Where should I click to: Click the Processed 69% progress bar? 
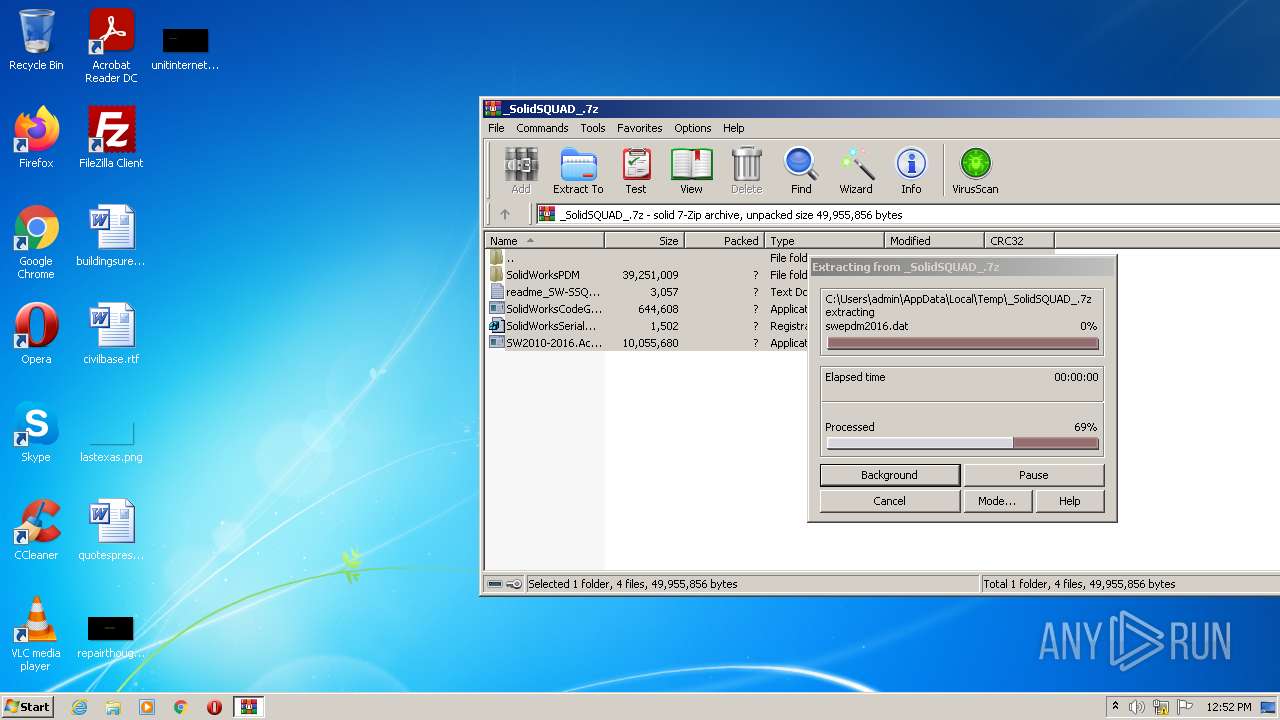962,443
